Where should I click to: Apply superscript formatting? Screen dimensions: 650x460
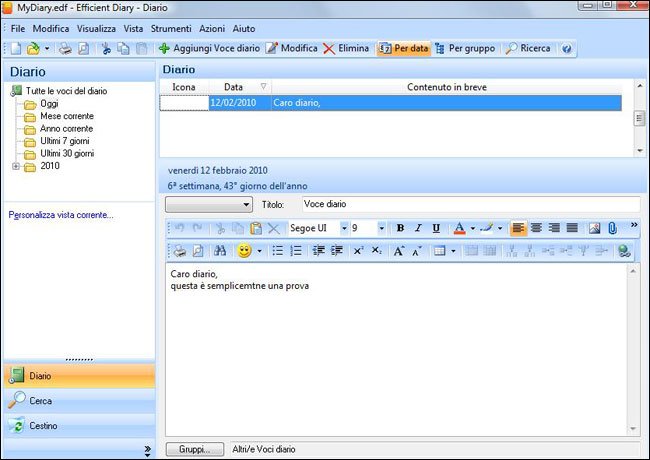click(x=358, y=251)
